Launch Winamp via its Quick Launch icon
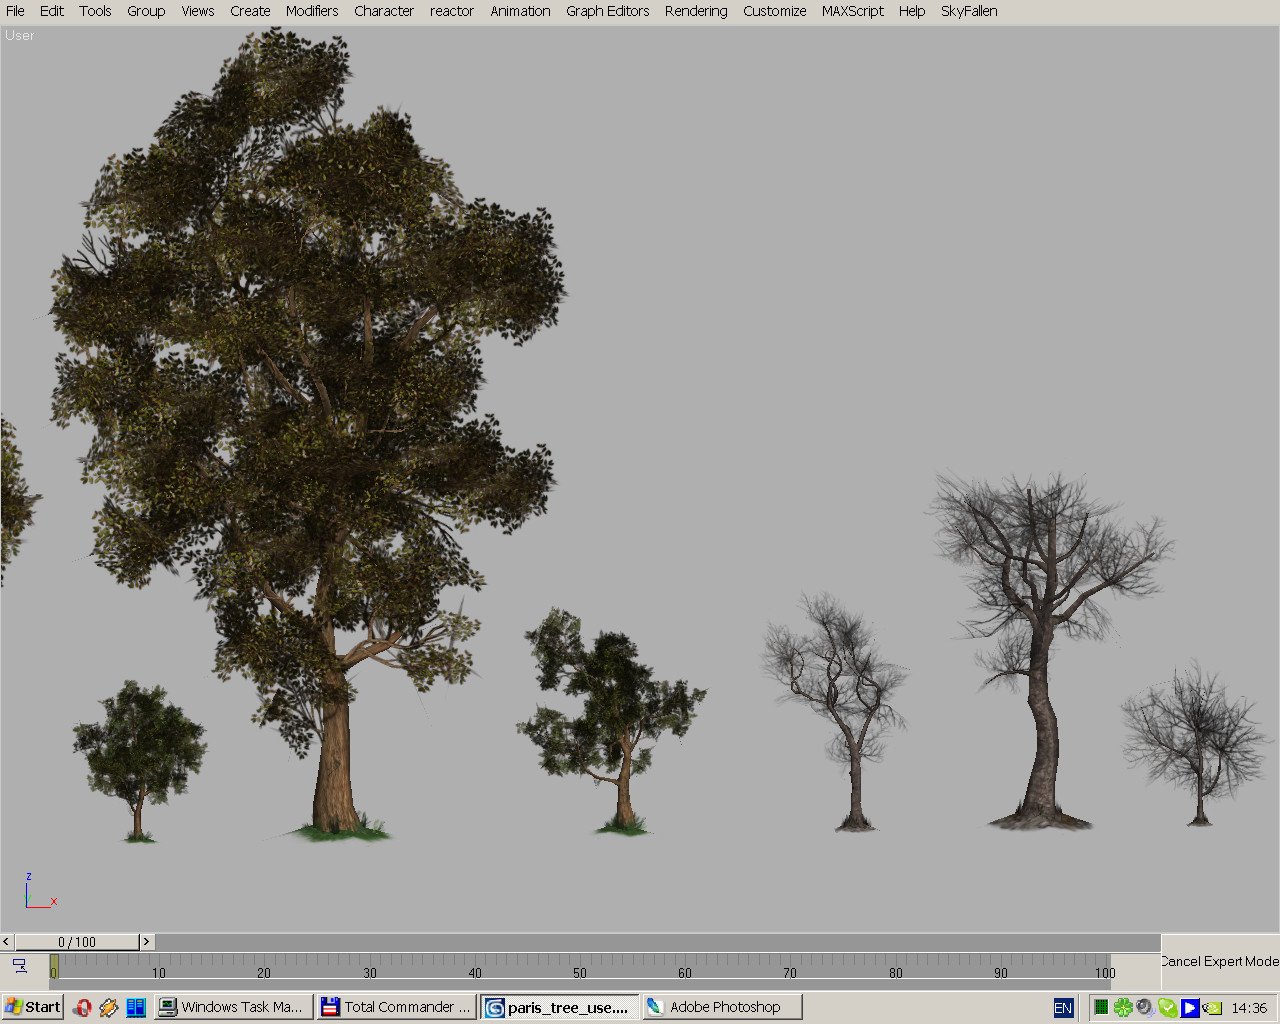 (x=109, y=1007)
